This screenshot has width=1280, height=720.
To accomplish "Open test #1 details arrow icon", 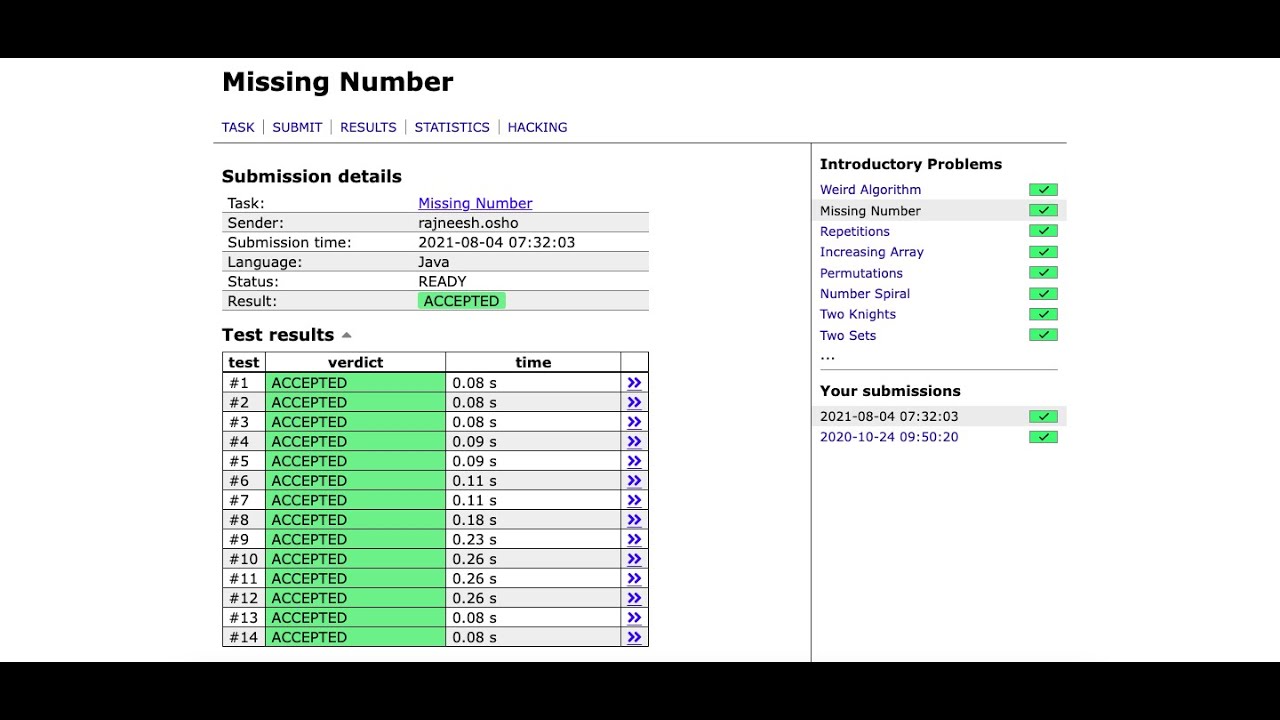I will tap(634, 383).
